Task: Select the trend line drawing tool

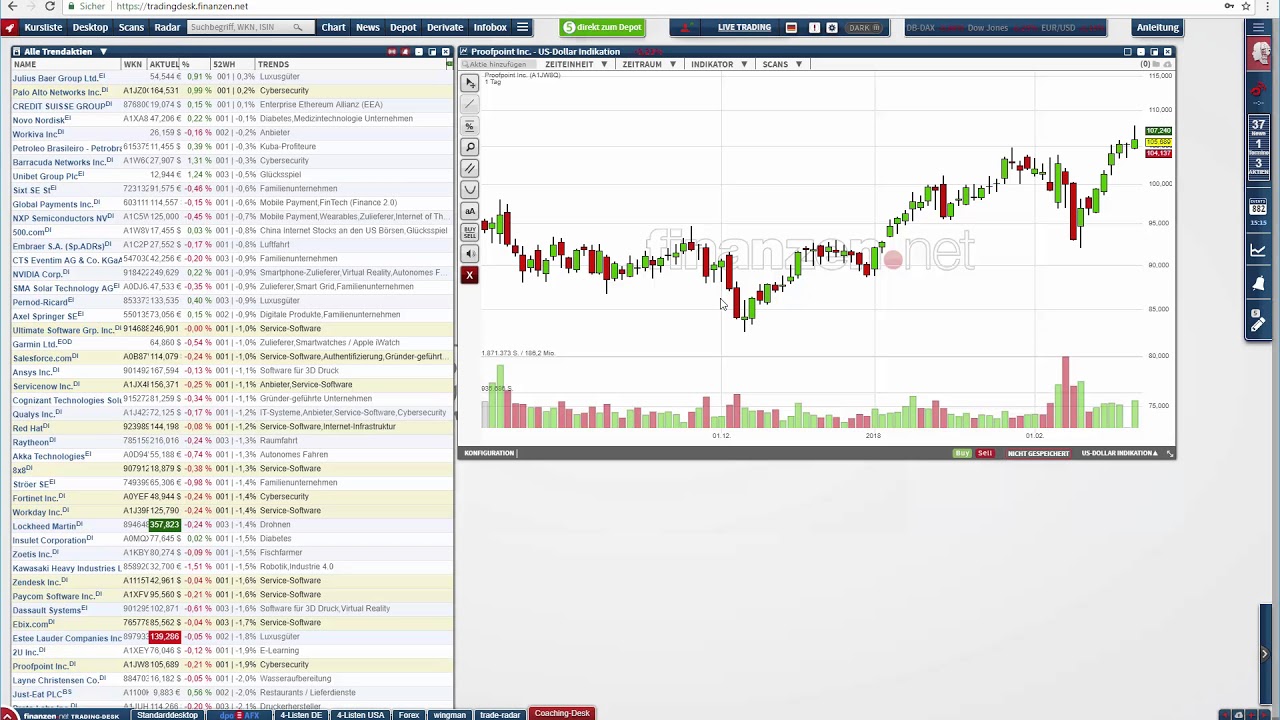Action: point(470,105)
